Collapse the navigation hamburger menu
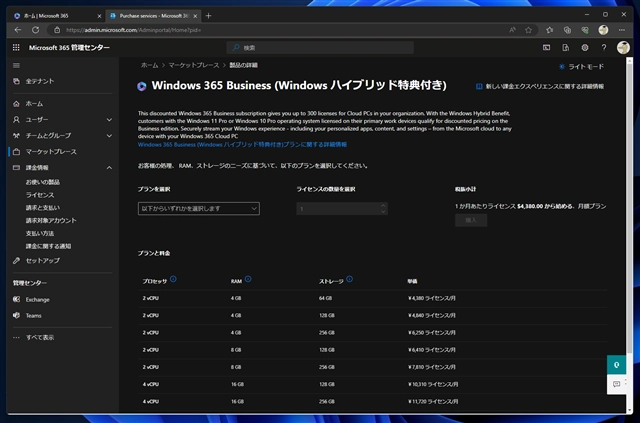640x423 pixels. (x=16, y=65)
